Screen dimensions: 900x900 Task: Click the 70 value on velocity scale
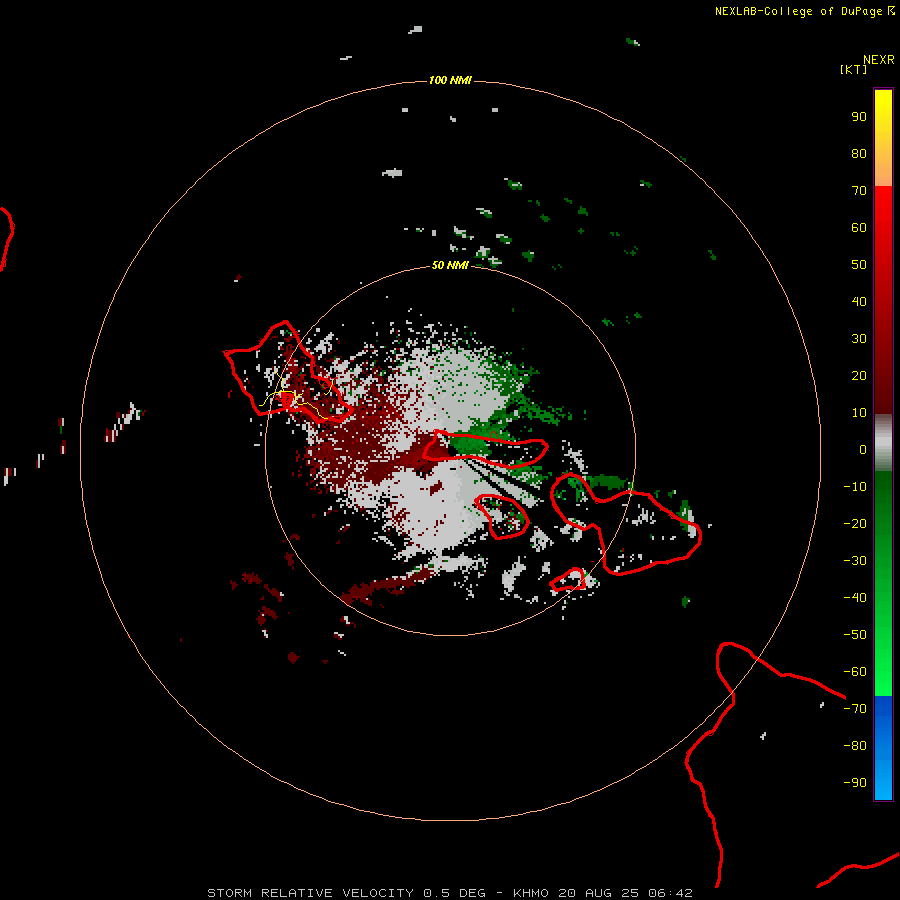click(x=859, y=191)
